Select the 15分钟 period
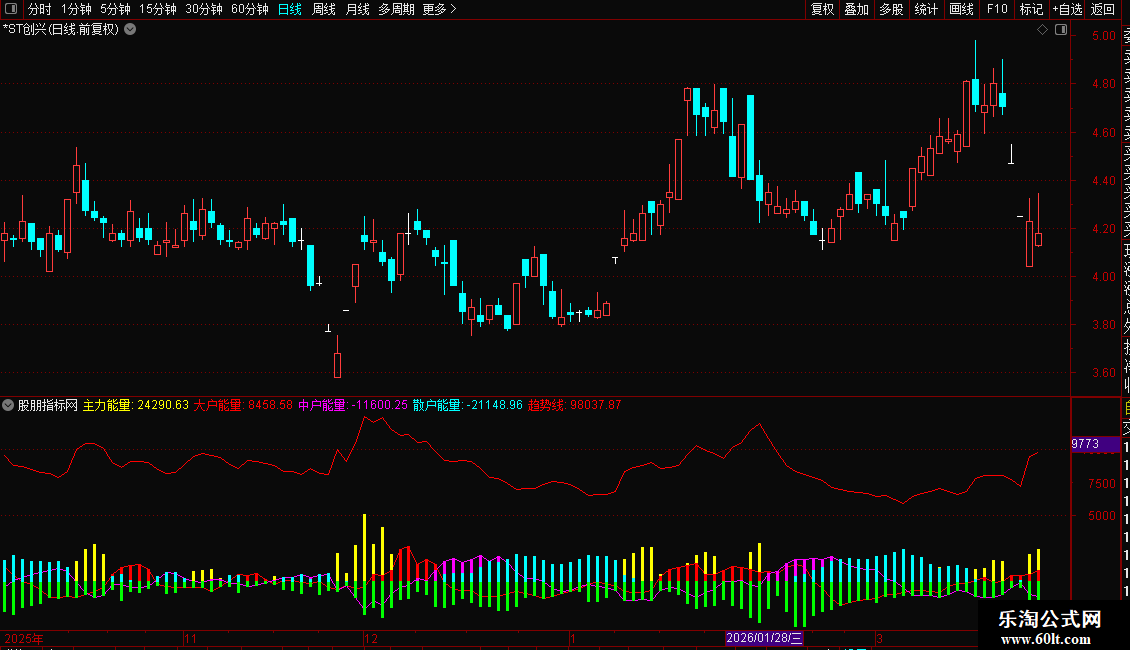The image size is (1130, 650). click(x=158, y=9)
